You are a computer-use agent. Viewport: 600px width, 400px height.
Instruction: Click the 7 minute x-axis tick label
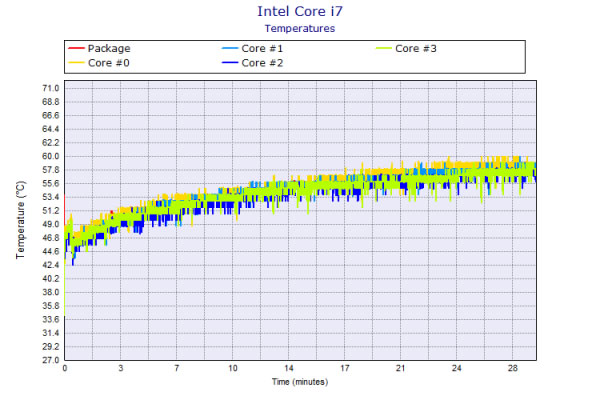pos(176,368)
